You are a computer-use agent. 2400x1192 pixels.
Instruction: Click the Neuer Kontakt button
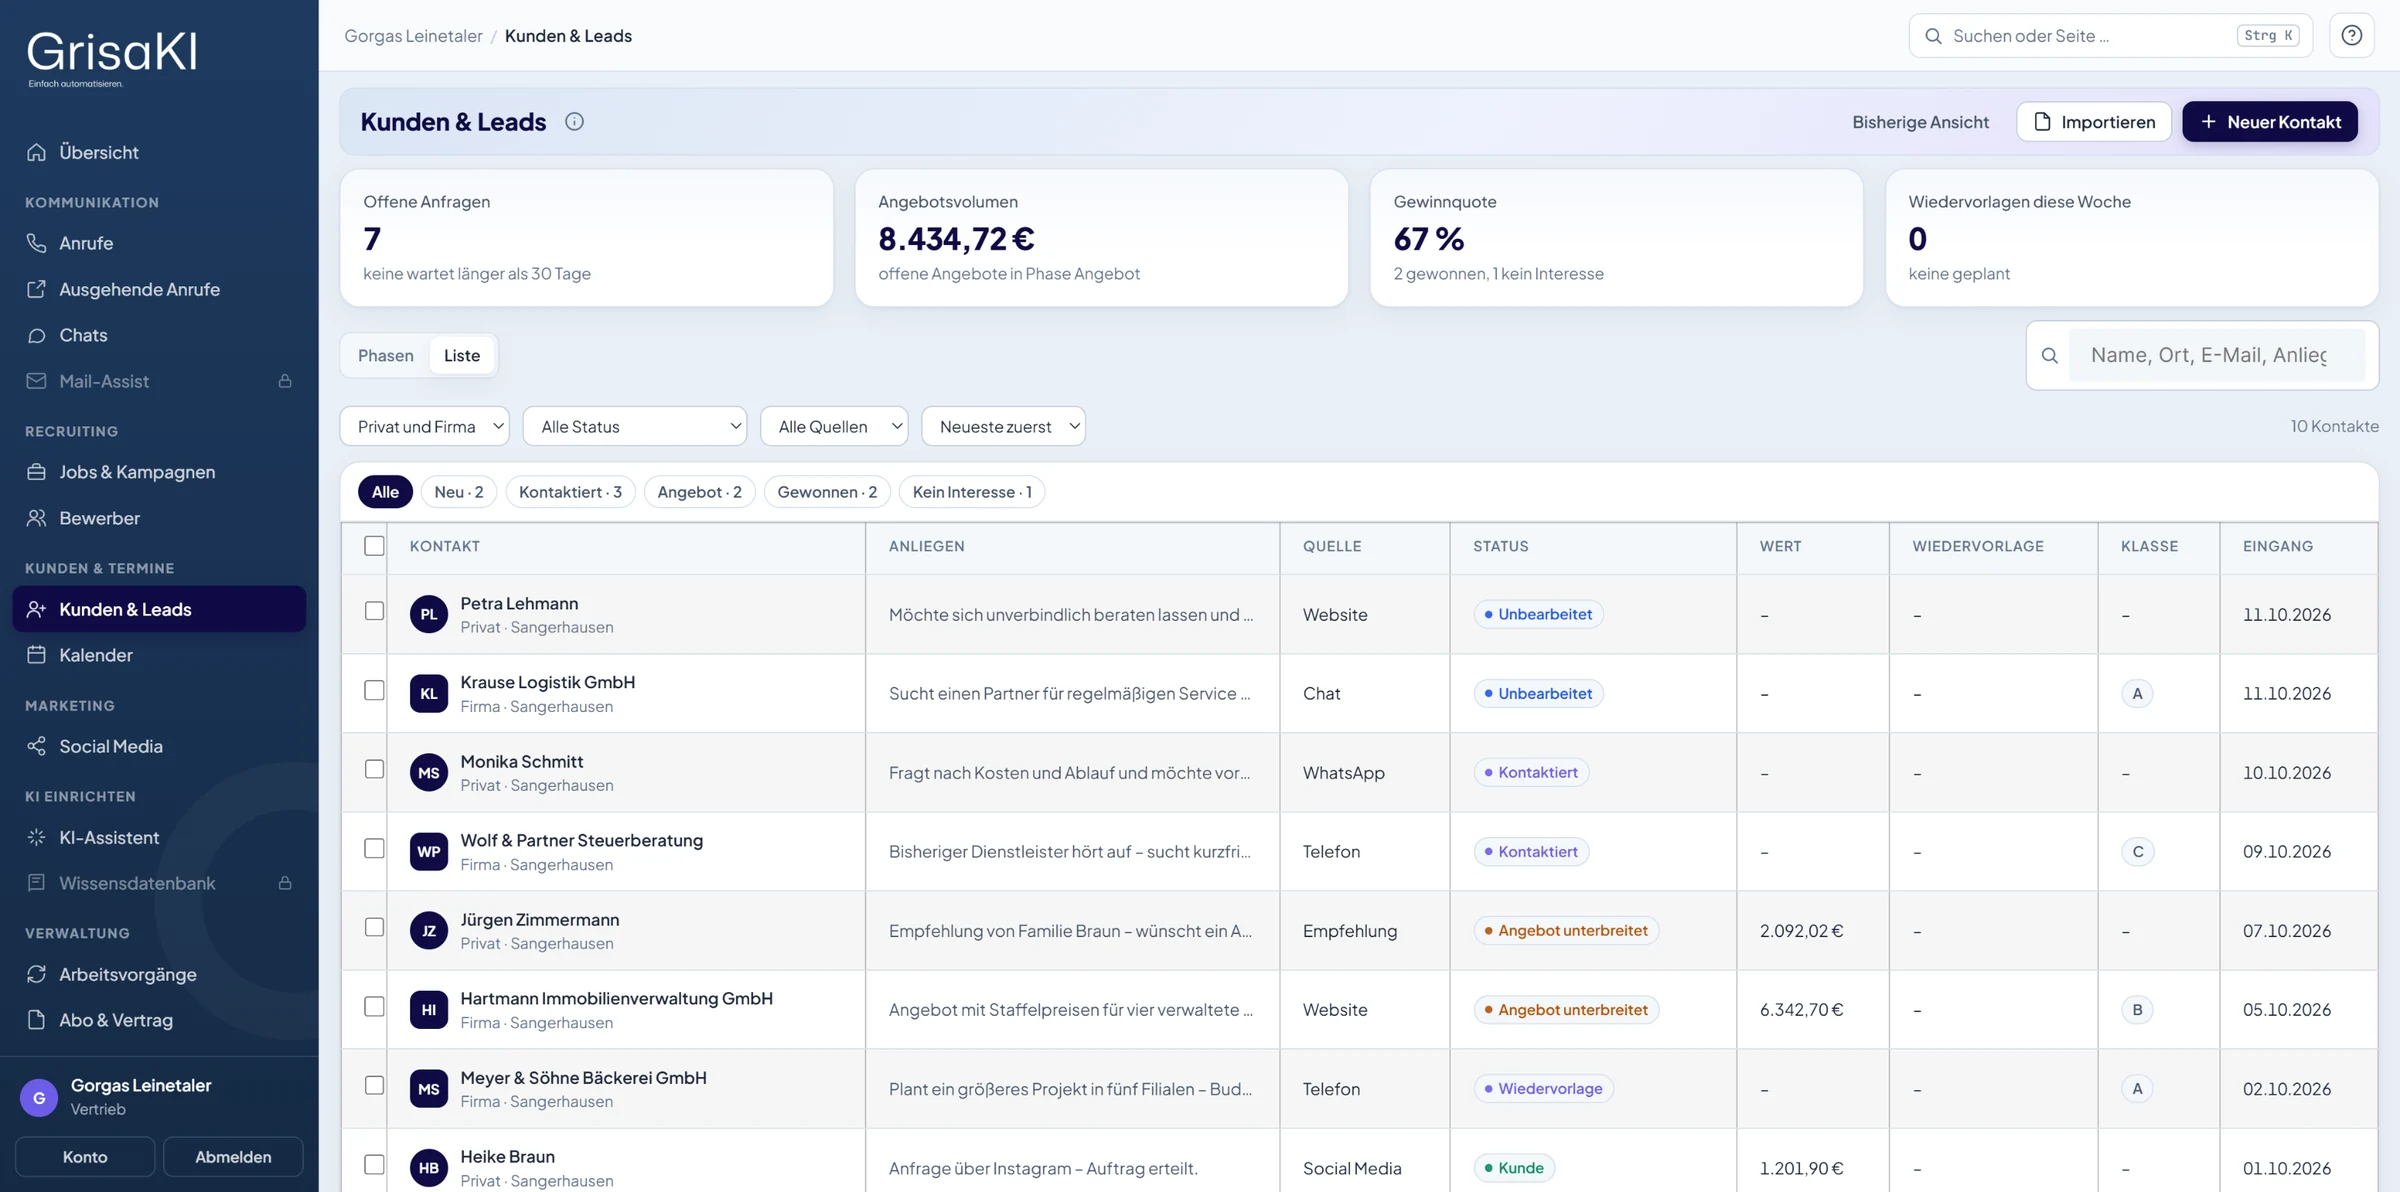pyautogui.click(x=2270, y=121)
